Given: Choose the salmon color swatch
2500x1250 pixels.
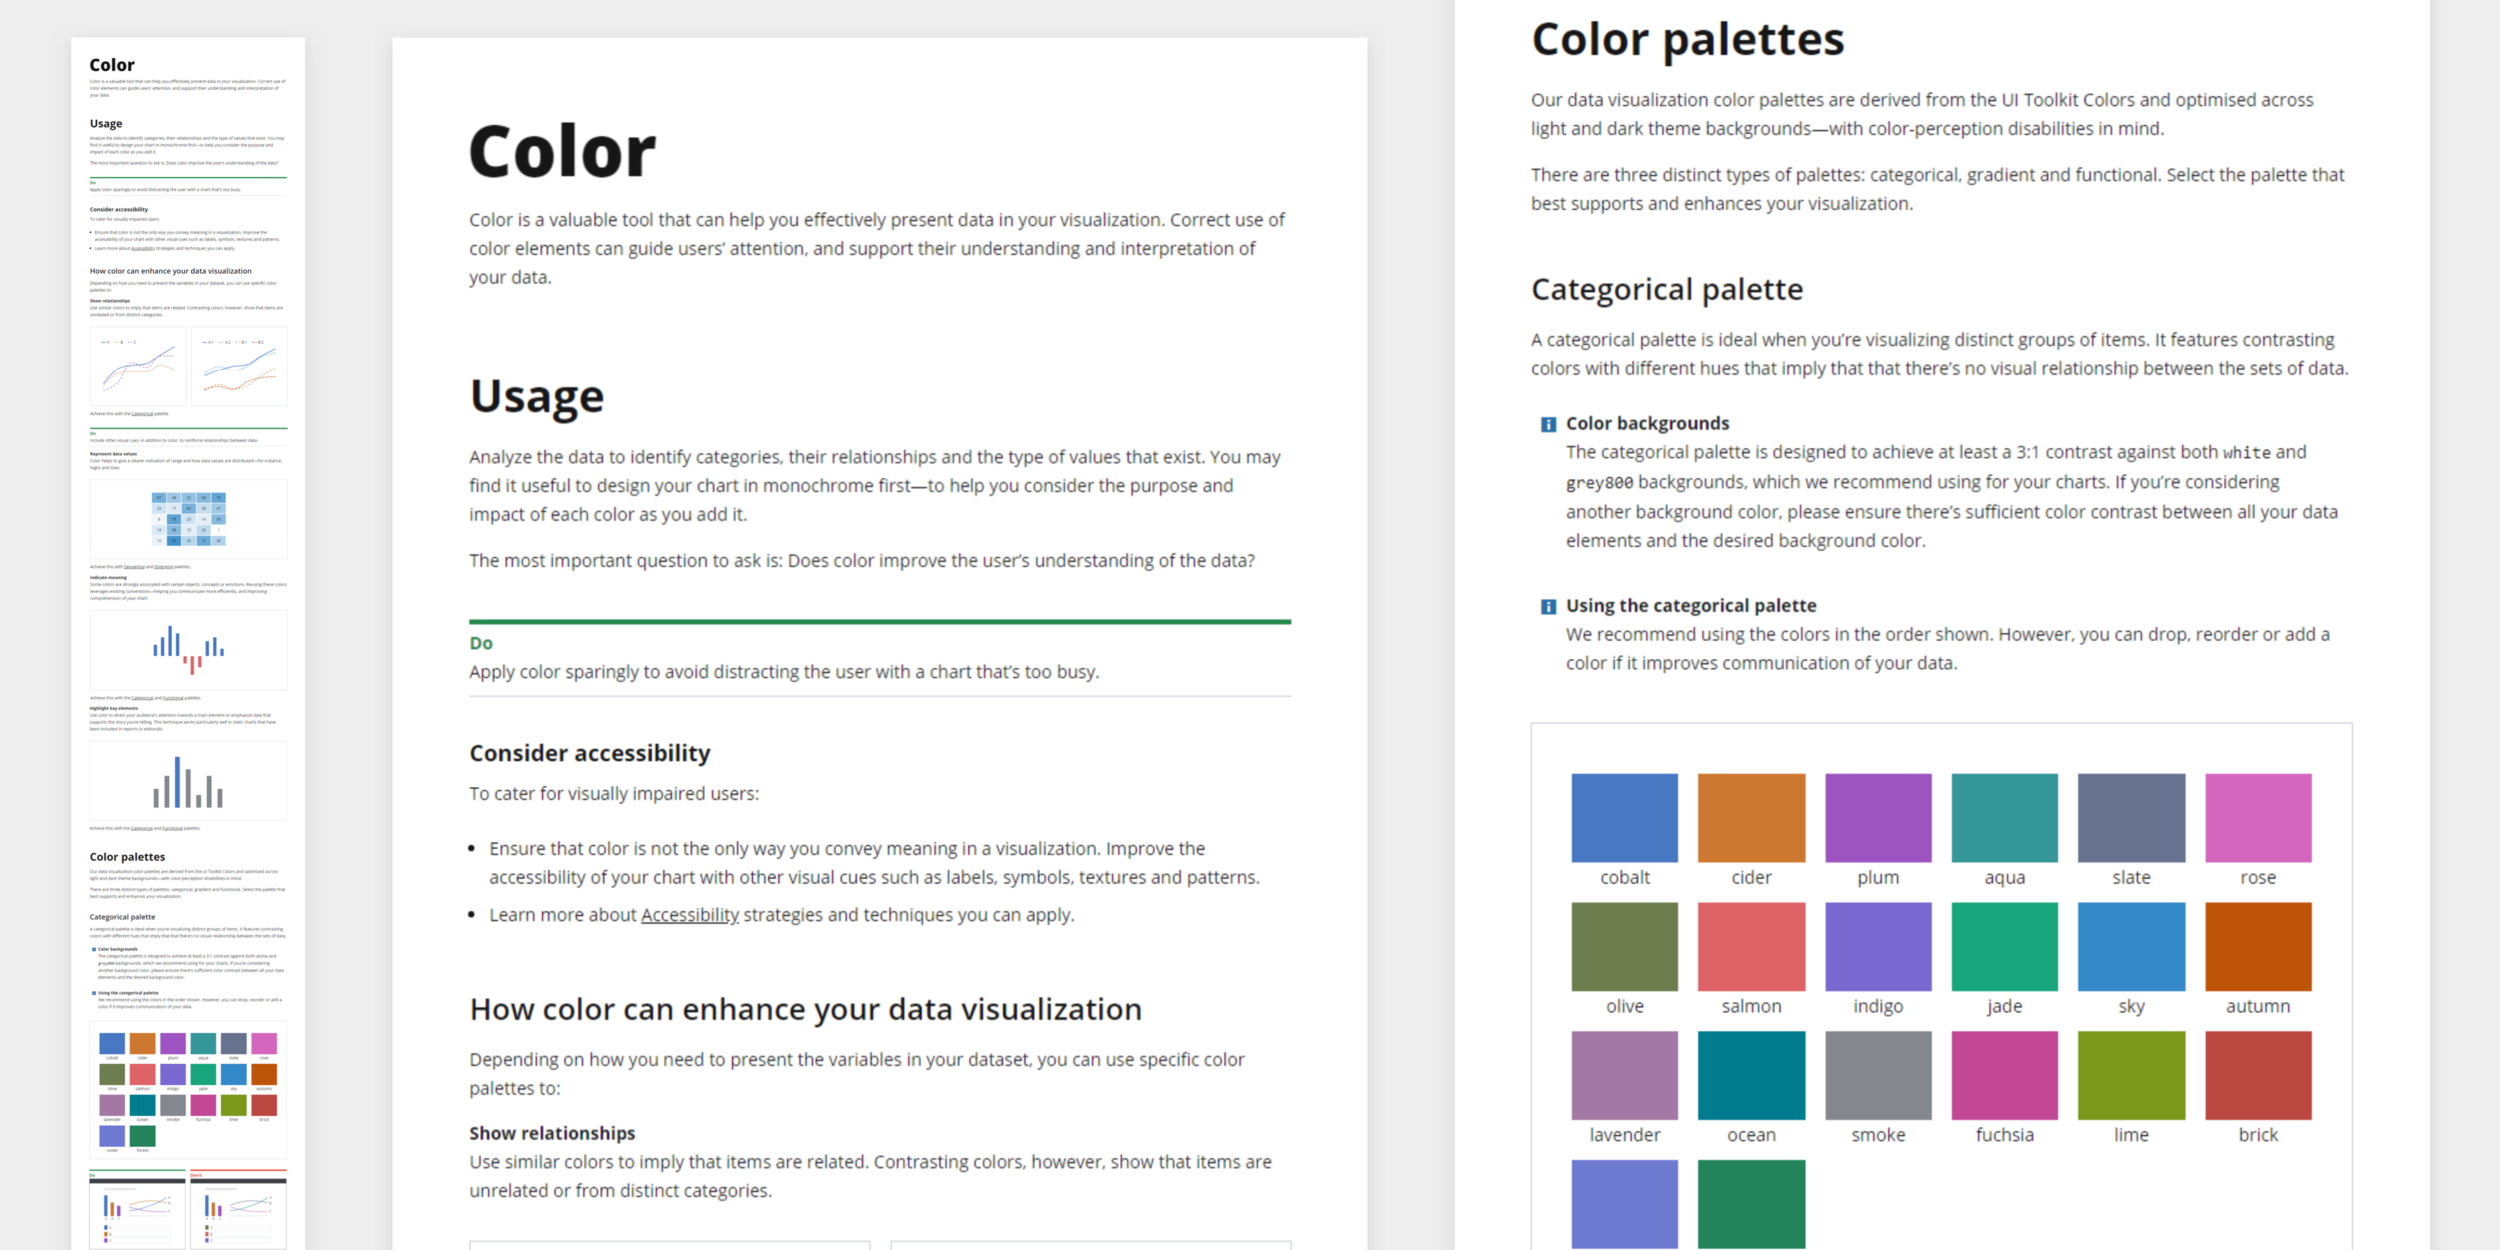Looking at the screenshot, I should coord(1751,946).
